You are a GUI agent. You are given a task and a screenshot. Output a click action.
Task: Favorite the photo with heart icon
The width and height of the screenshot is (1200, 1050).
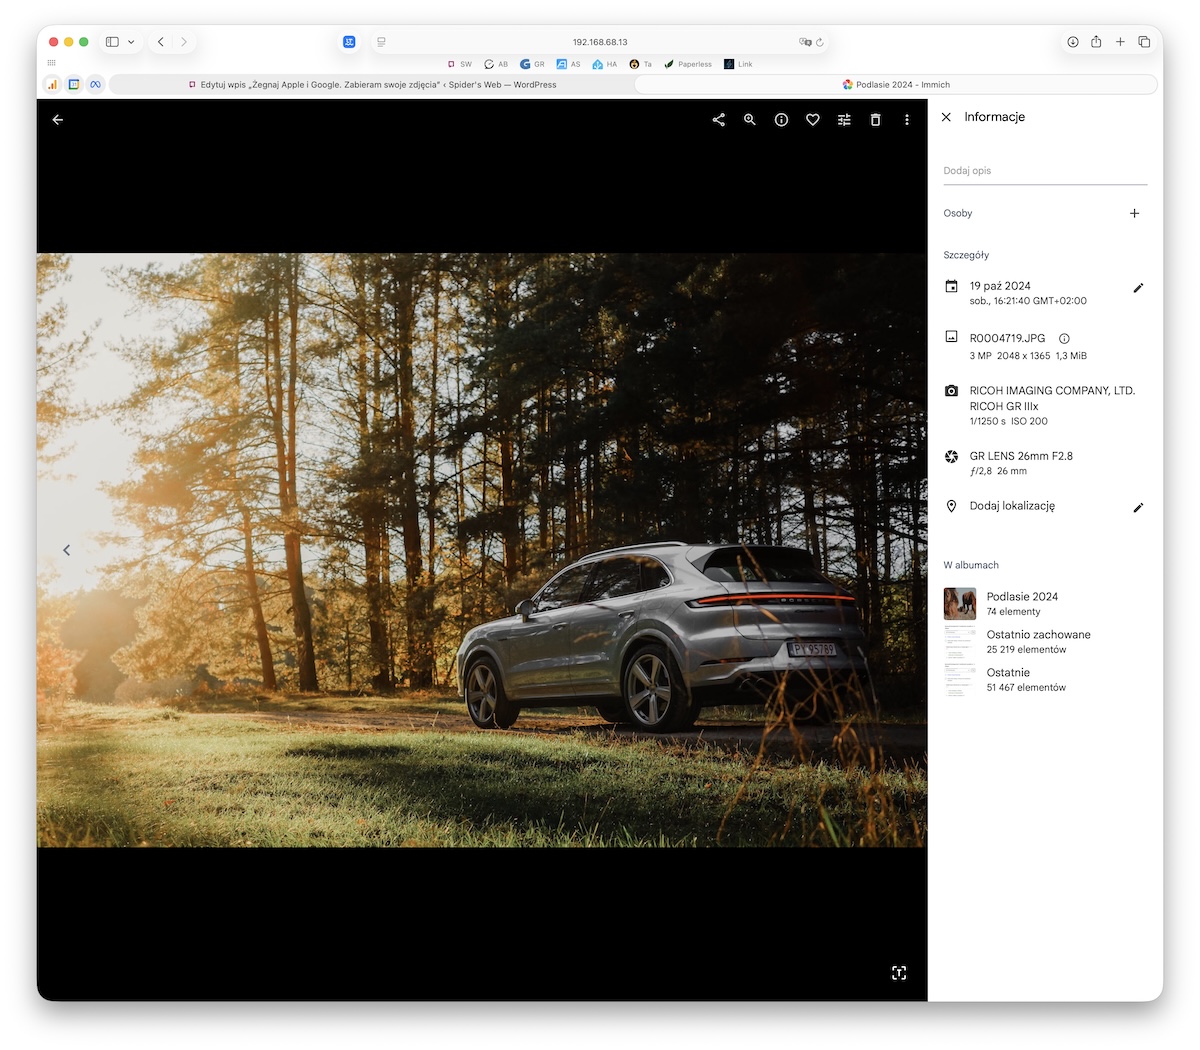[x=813, y=120]
